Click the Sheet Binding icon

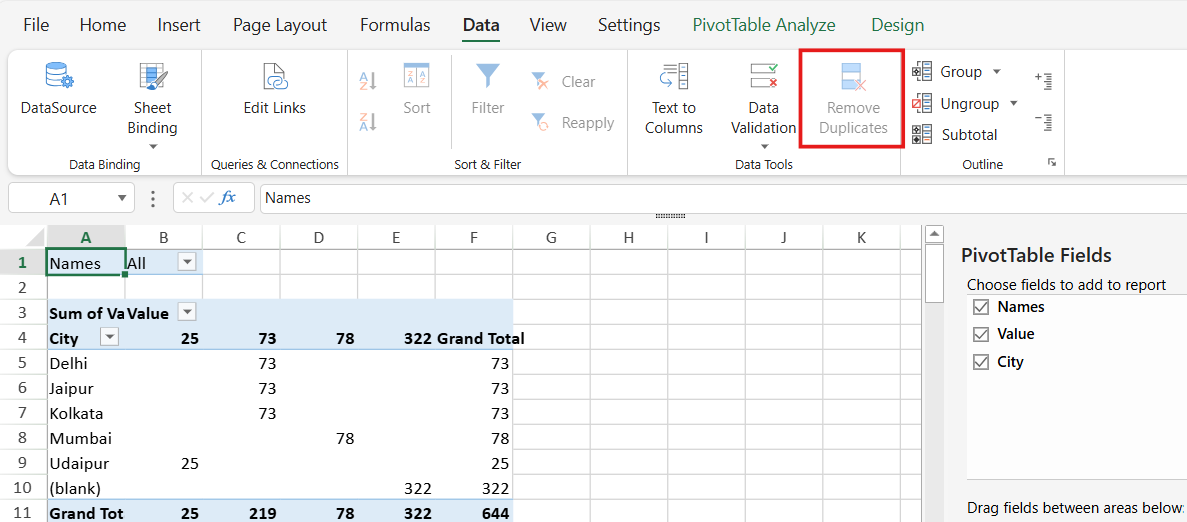pos(154,78)
